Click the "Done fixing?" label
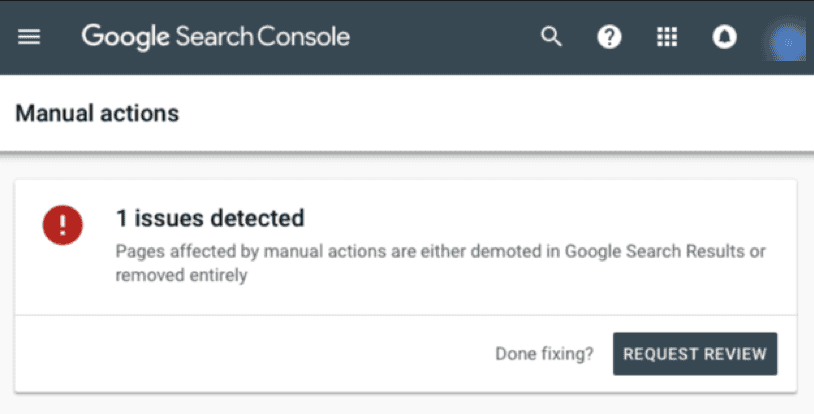Screen dimensions: 814x414 (x=544, y=354)
